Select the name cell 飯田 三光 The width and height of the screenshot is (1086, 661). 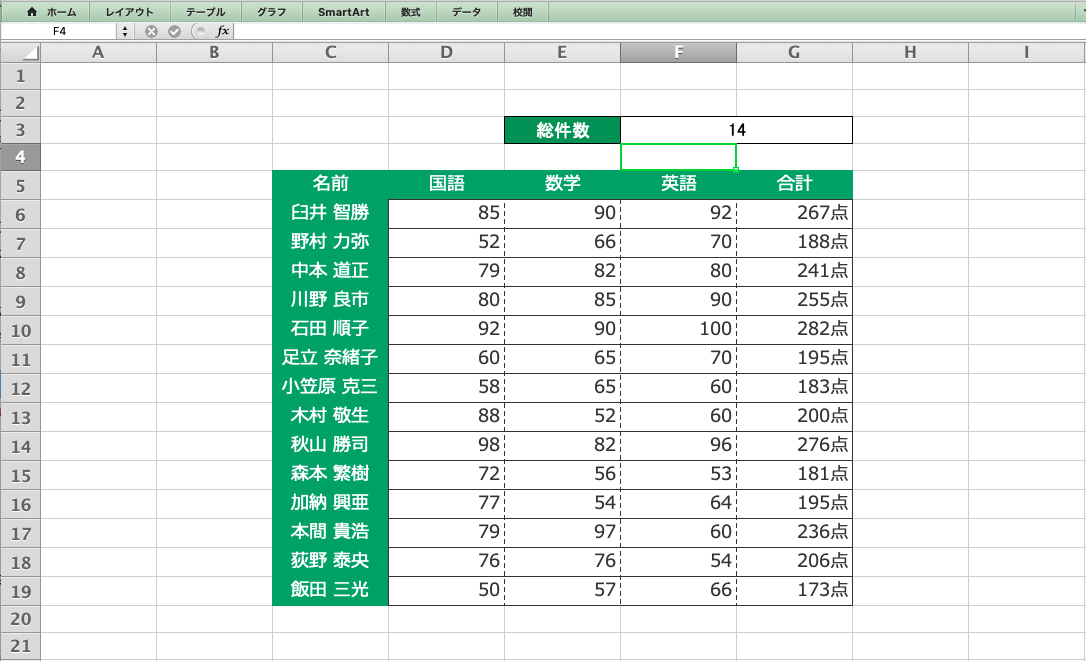click(x=330, y=590)
